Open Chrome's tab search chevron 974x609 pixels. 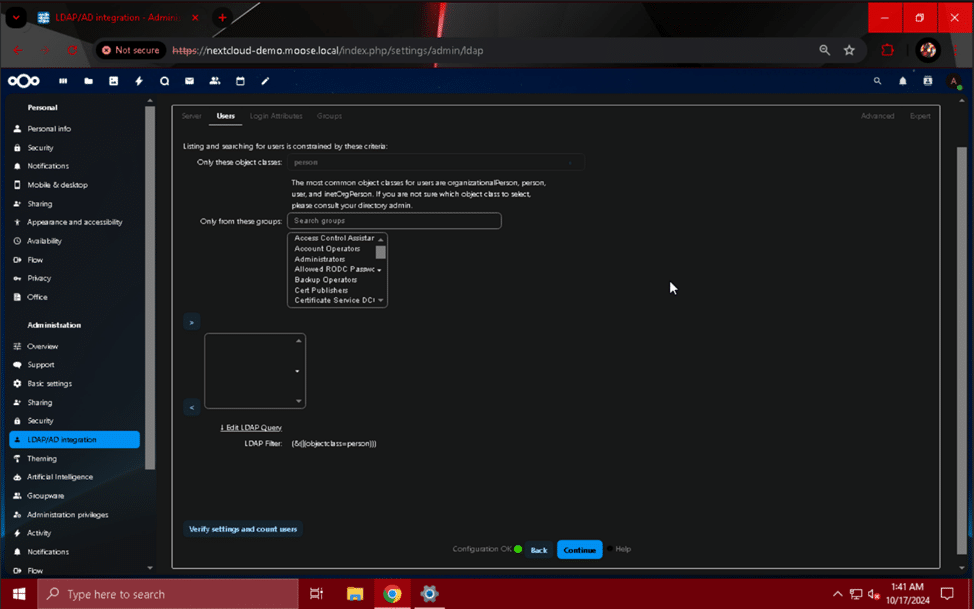tap(16, 17)
